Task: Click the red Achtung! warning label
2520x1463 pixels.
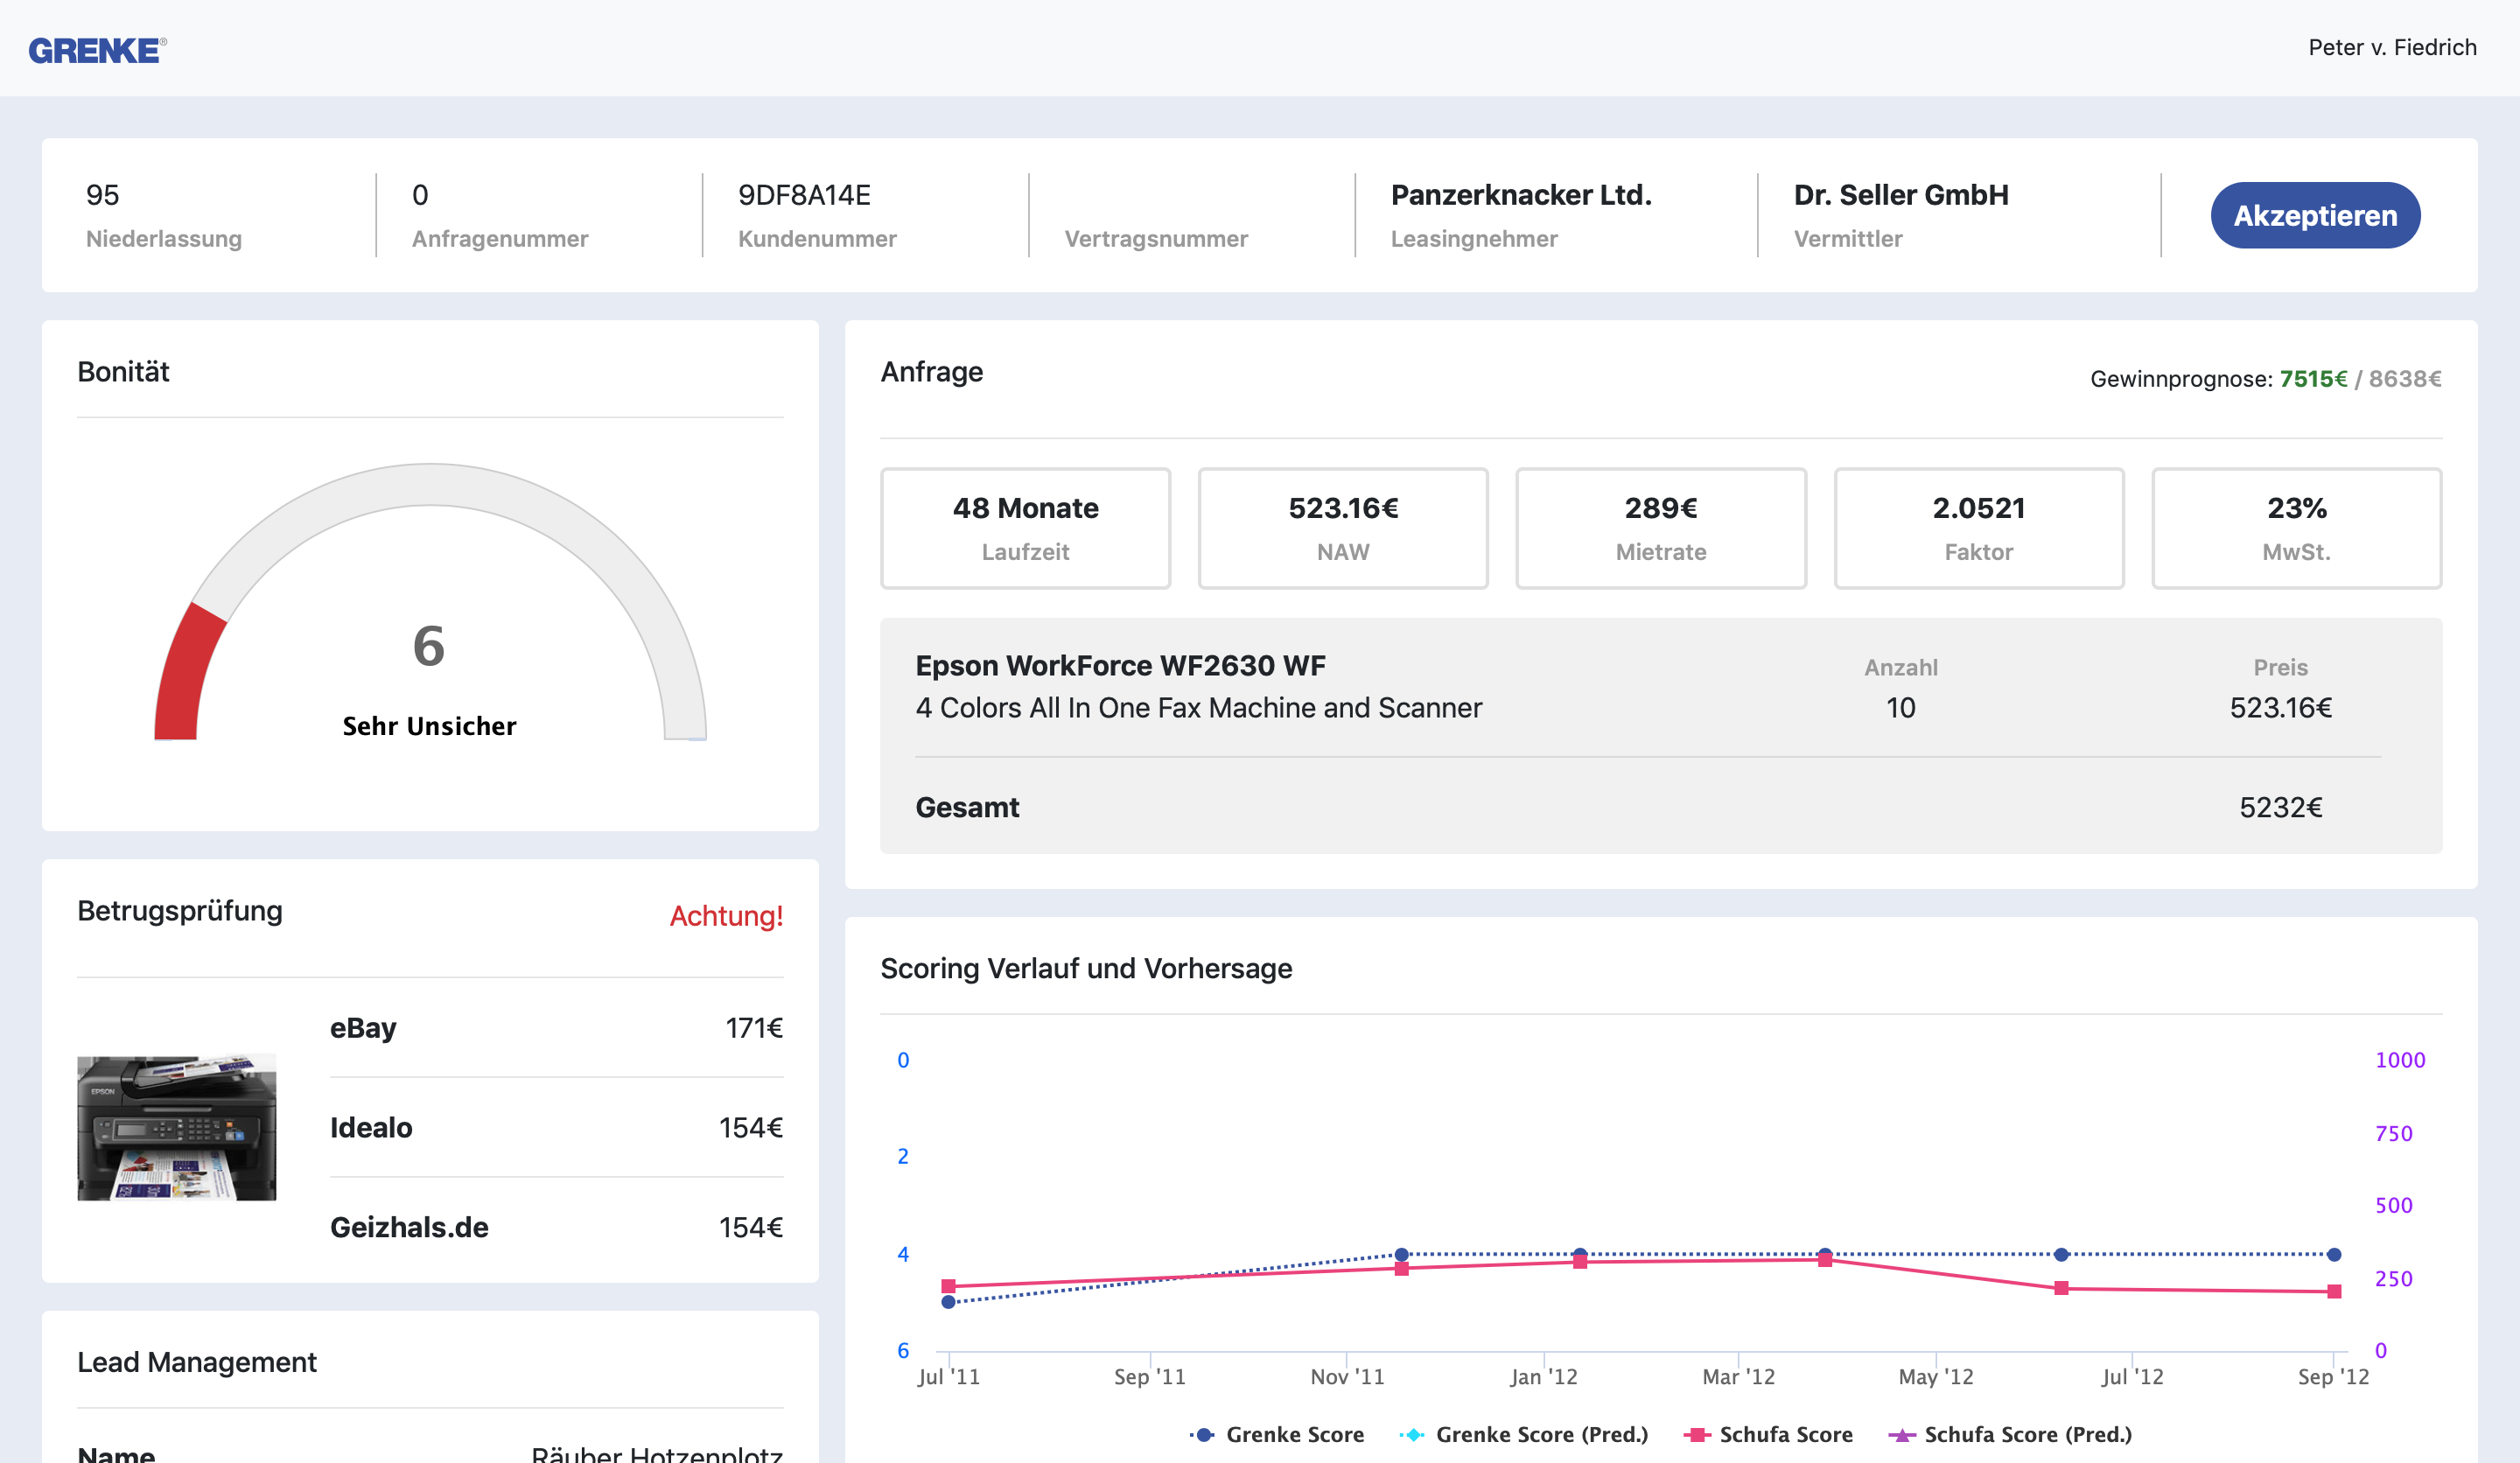Action: coord(726,915)
